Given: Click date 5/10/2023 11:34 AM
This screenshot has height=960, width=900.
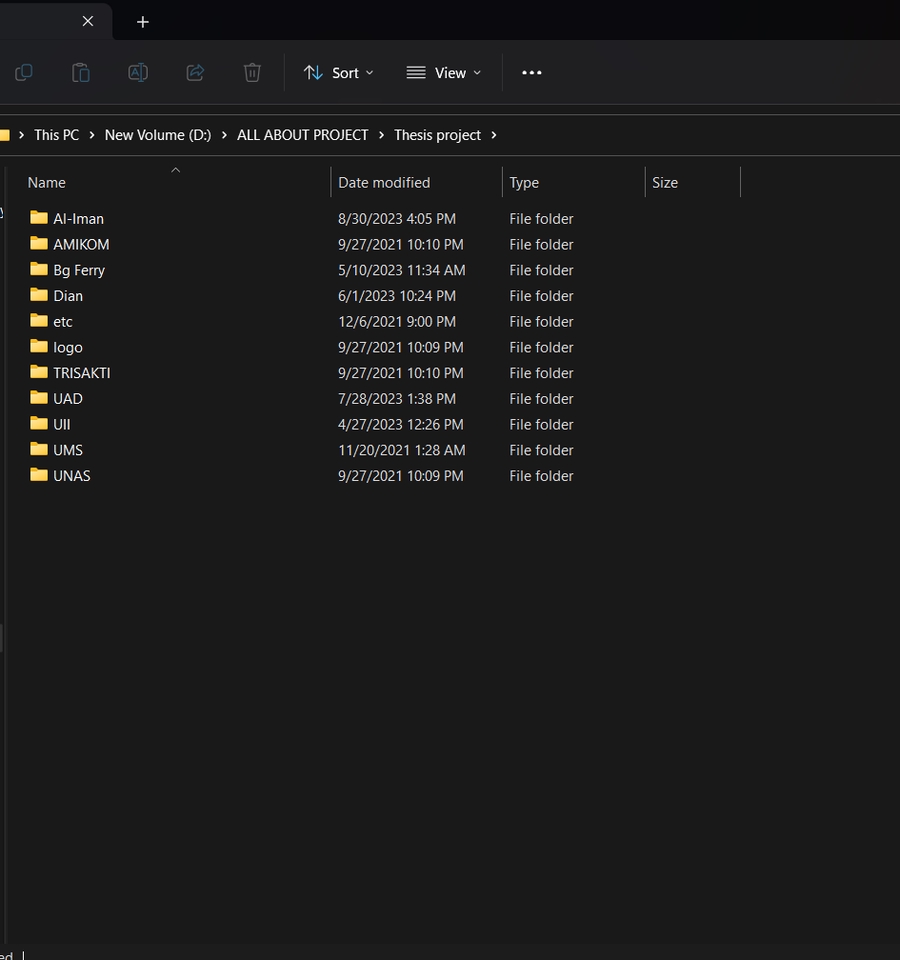Looking at the screenshot, I should (x=402, y=270).
